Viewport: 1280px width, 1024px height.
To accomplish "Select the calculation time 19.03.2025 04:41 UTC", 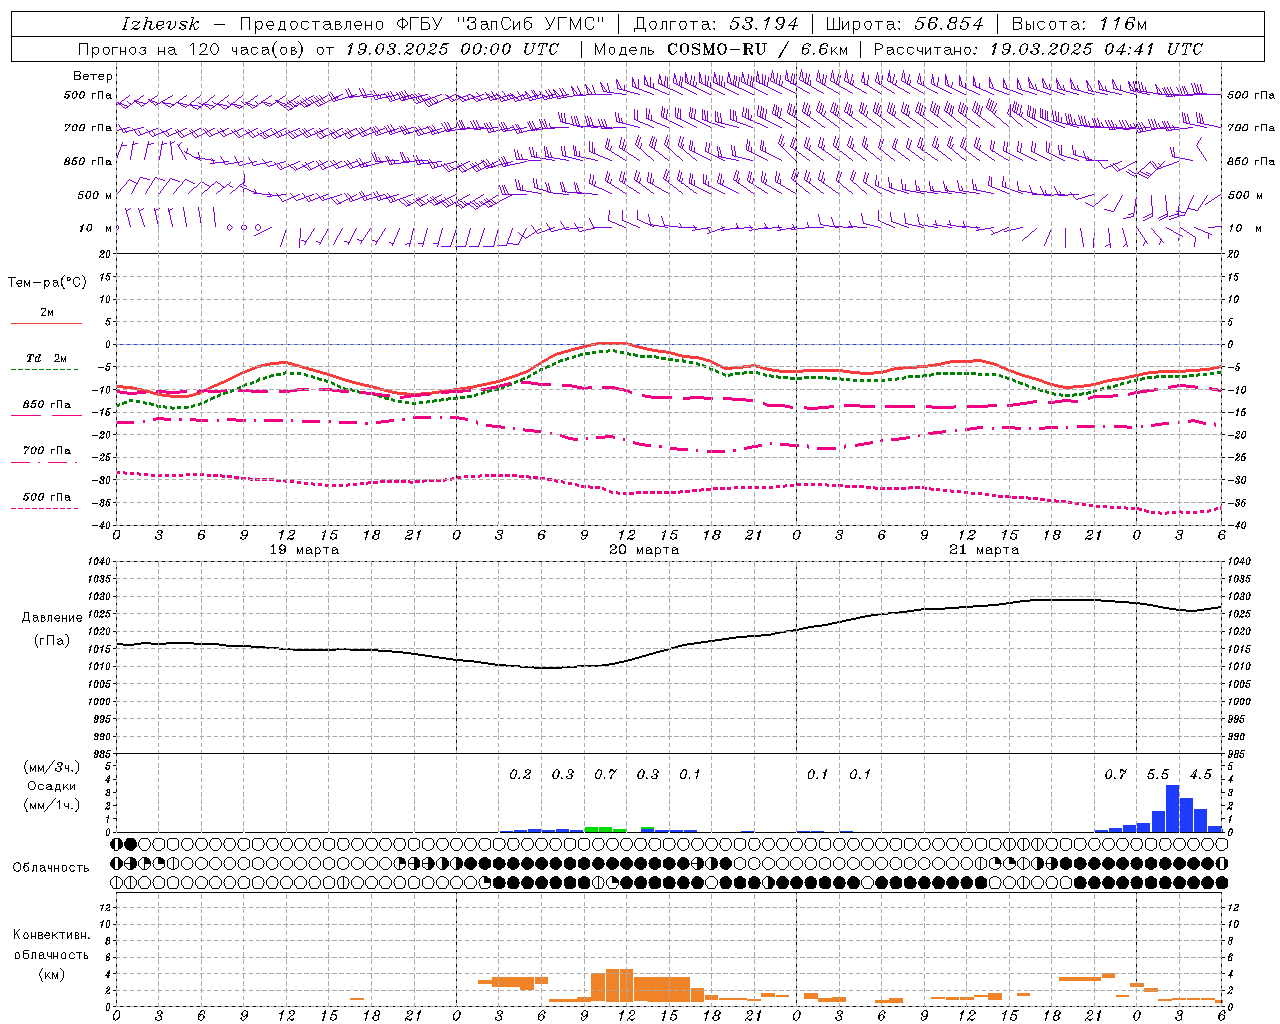I will click(1096, 49).
